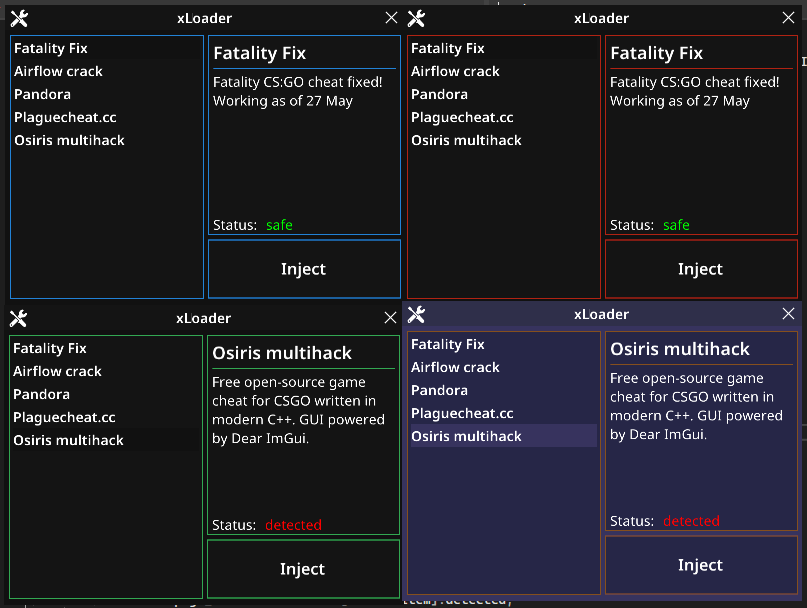Select Osiris multihack in red-bordered list
The width and height of the screenshot is (807, 608).
[x=503, y=141]
